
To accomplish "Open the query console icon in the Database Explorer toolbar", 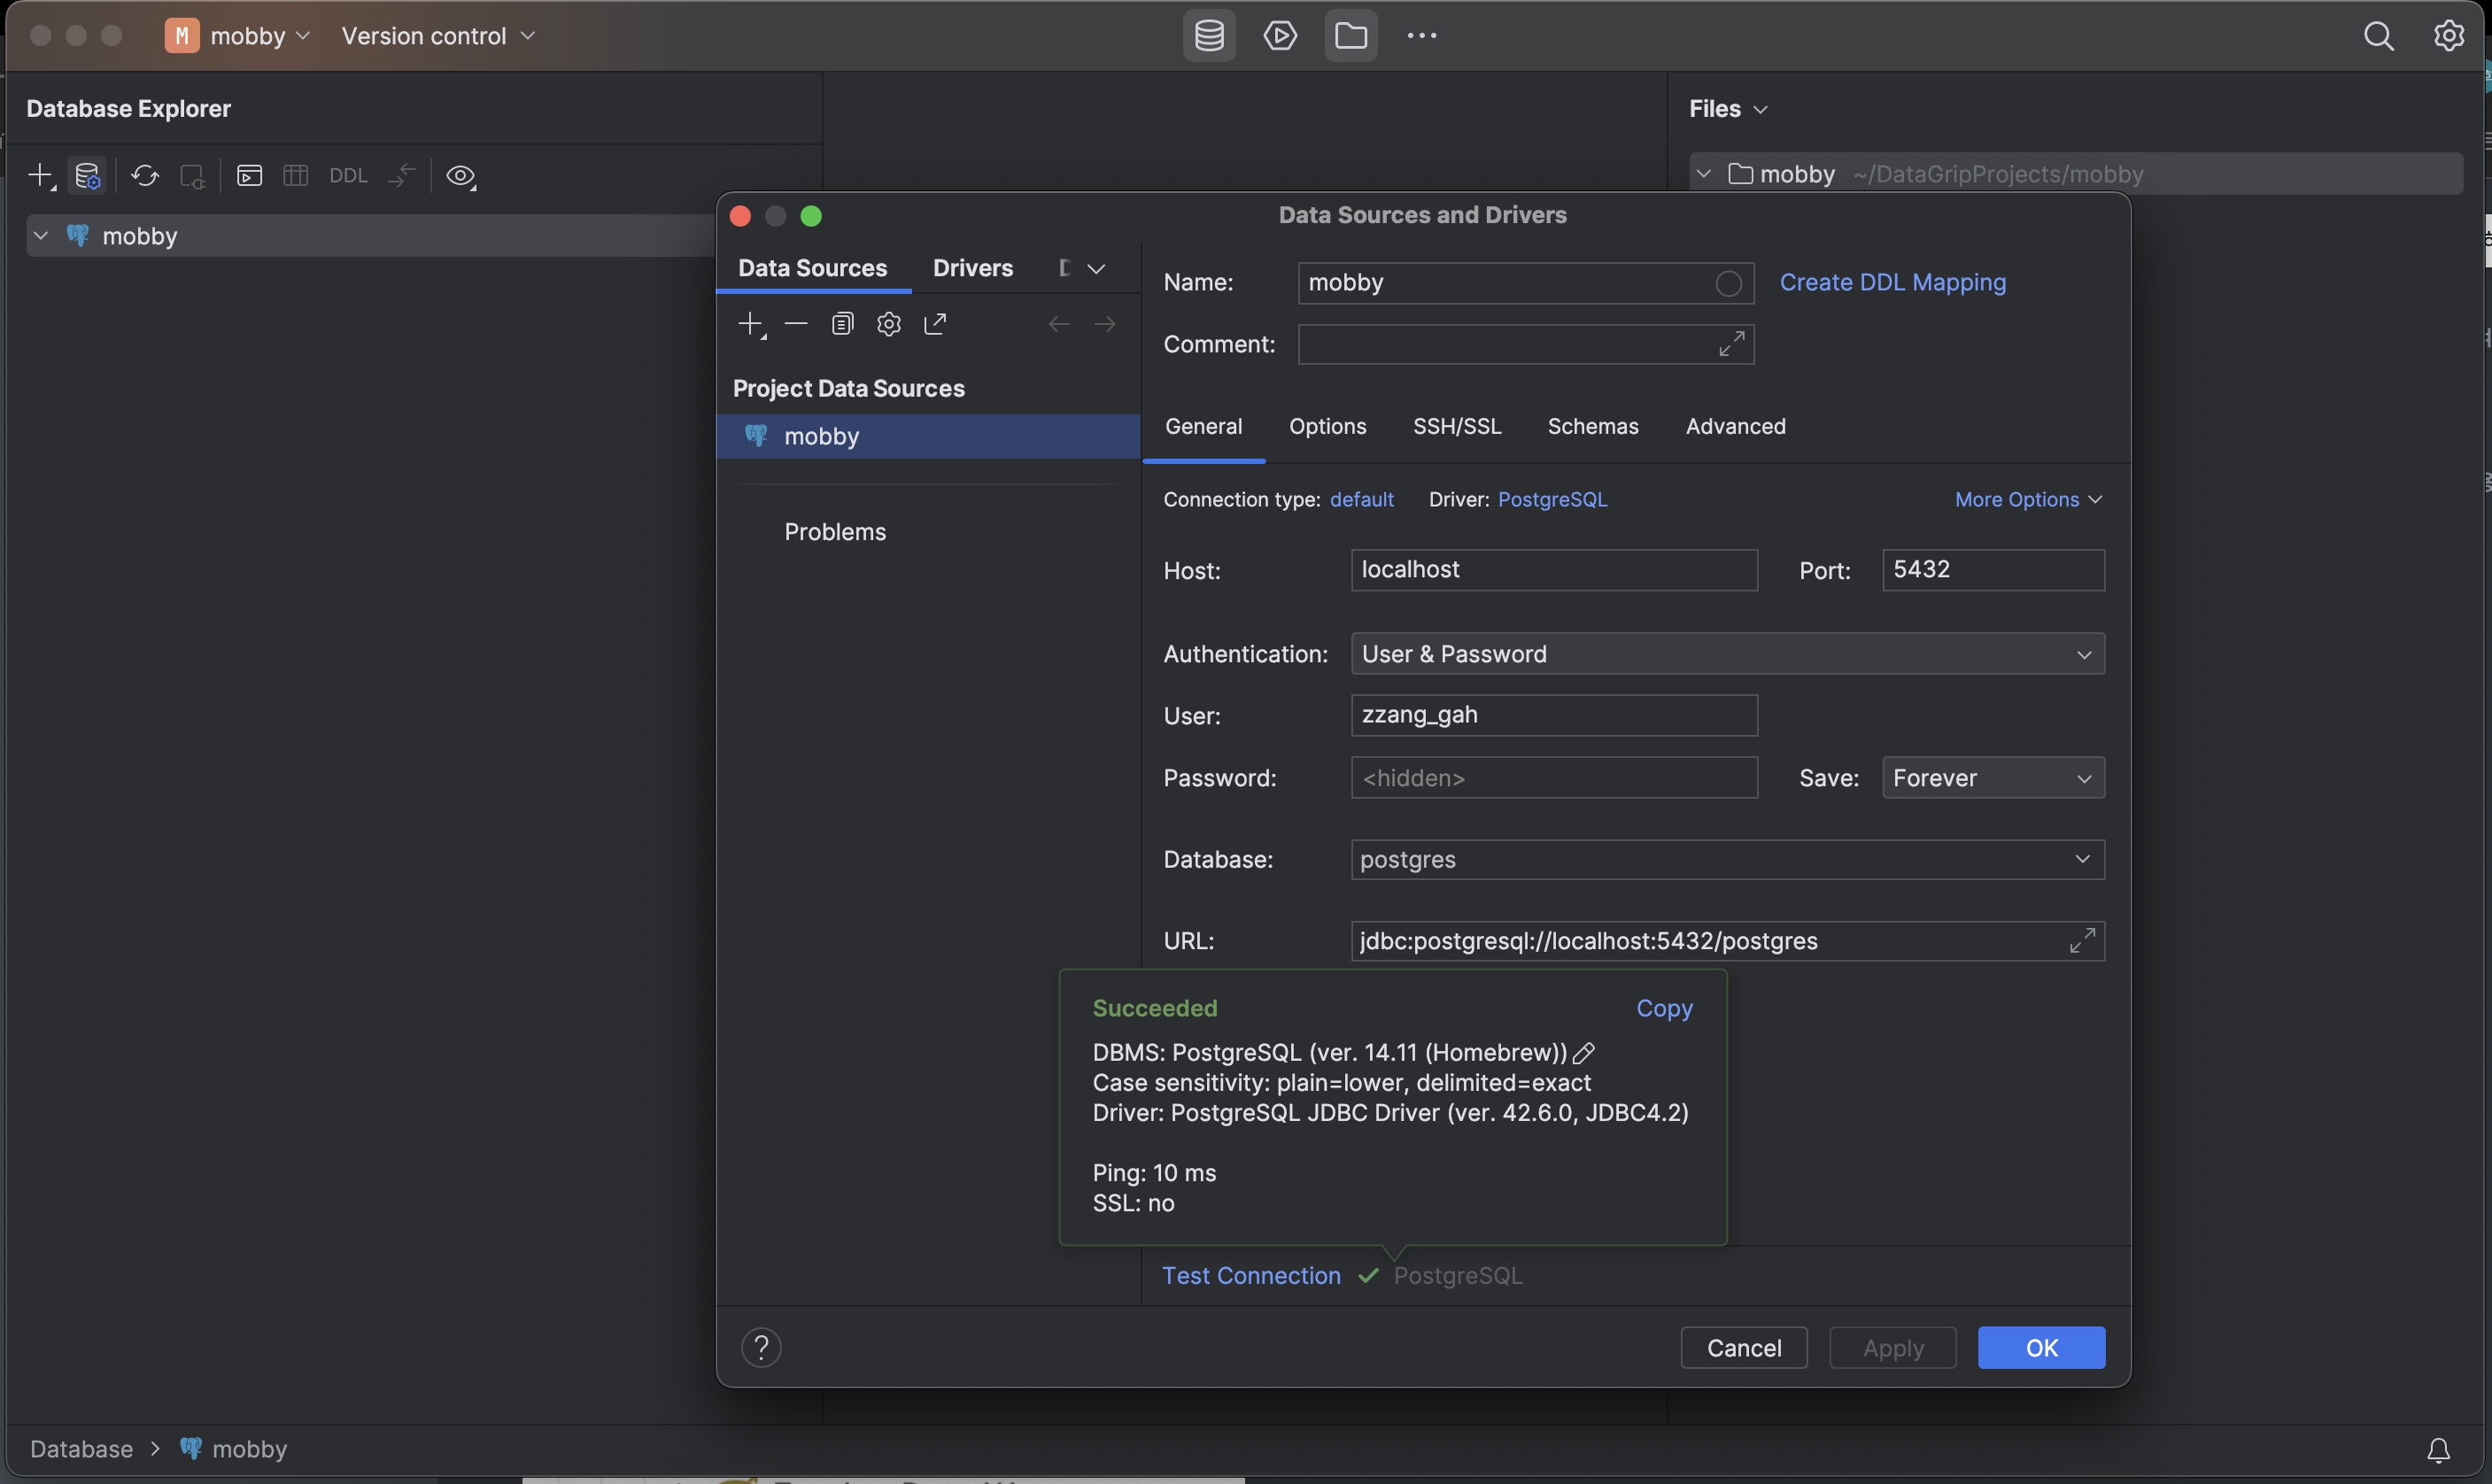I will pyautogui.click(x=249, y=176).
